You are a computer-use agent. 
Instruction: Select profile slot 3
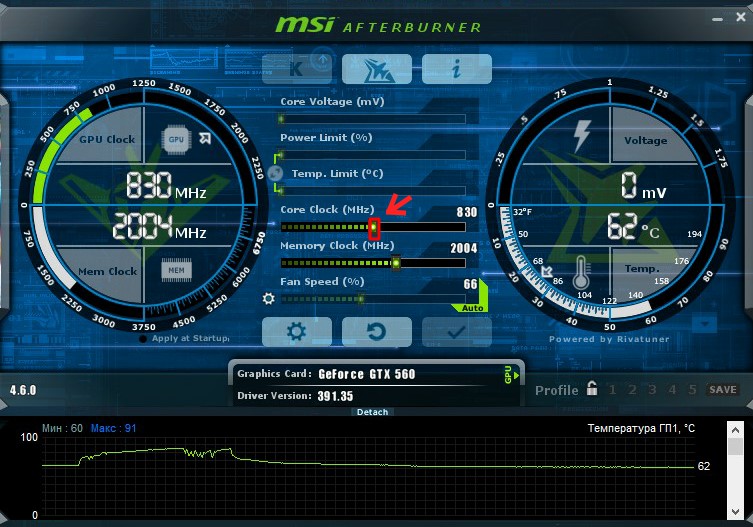click(652, 390)
